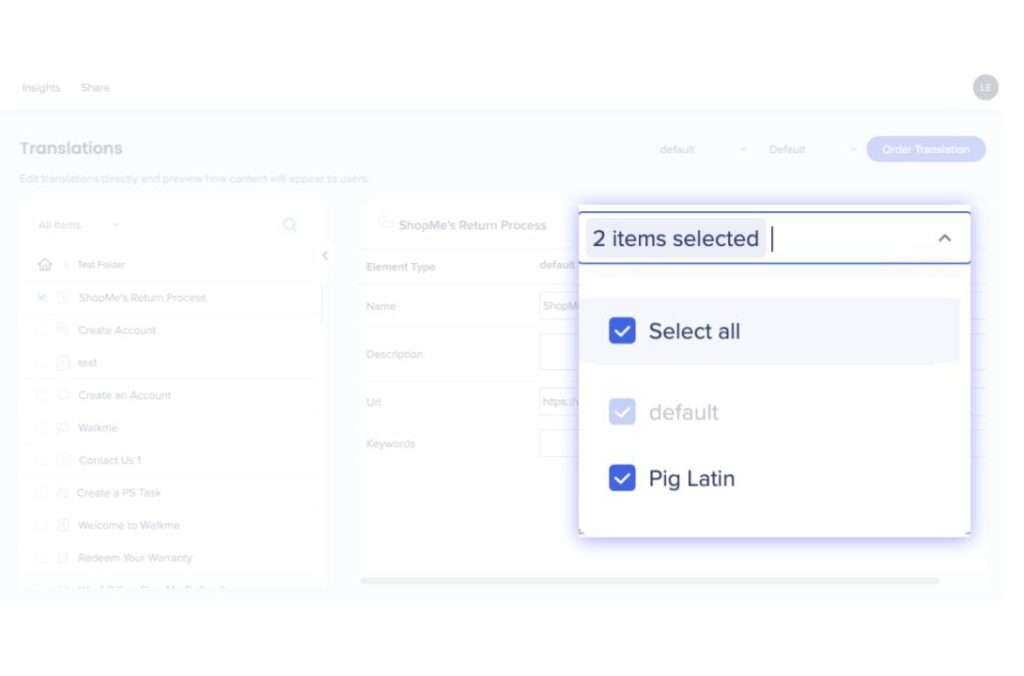Click the home icon in breadcrumb
1024x676 pixels.
tap(45, 265)
